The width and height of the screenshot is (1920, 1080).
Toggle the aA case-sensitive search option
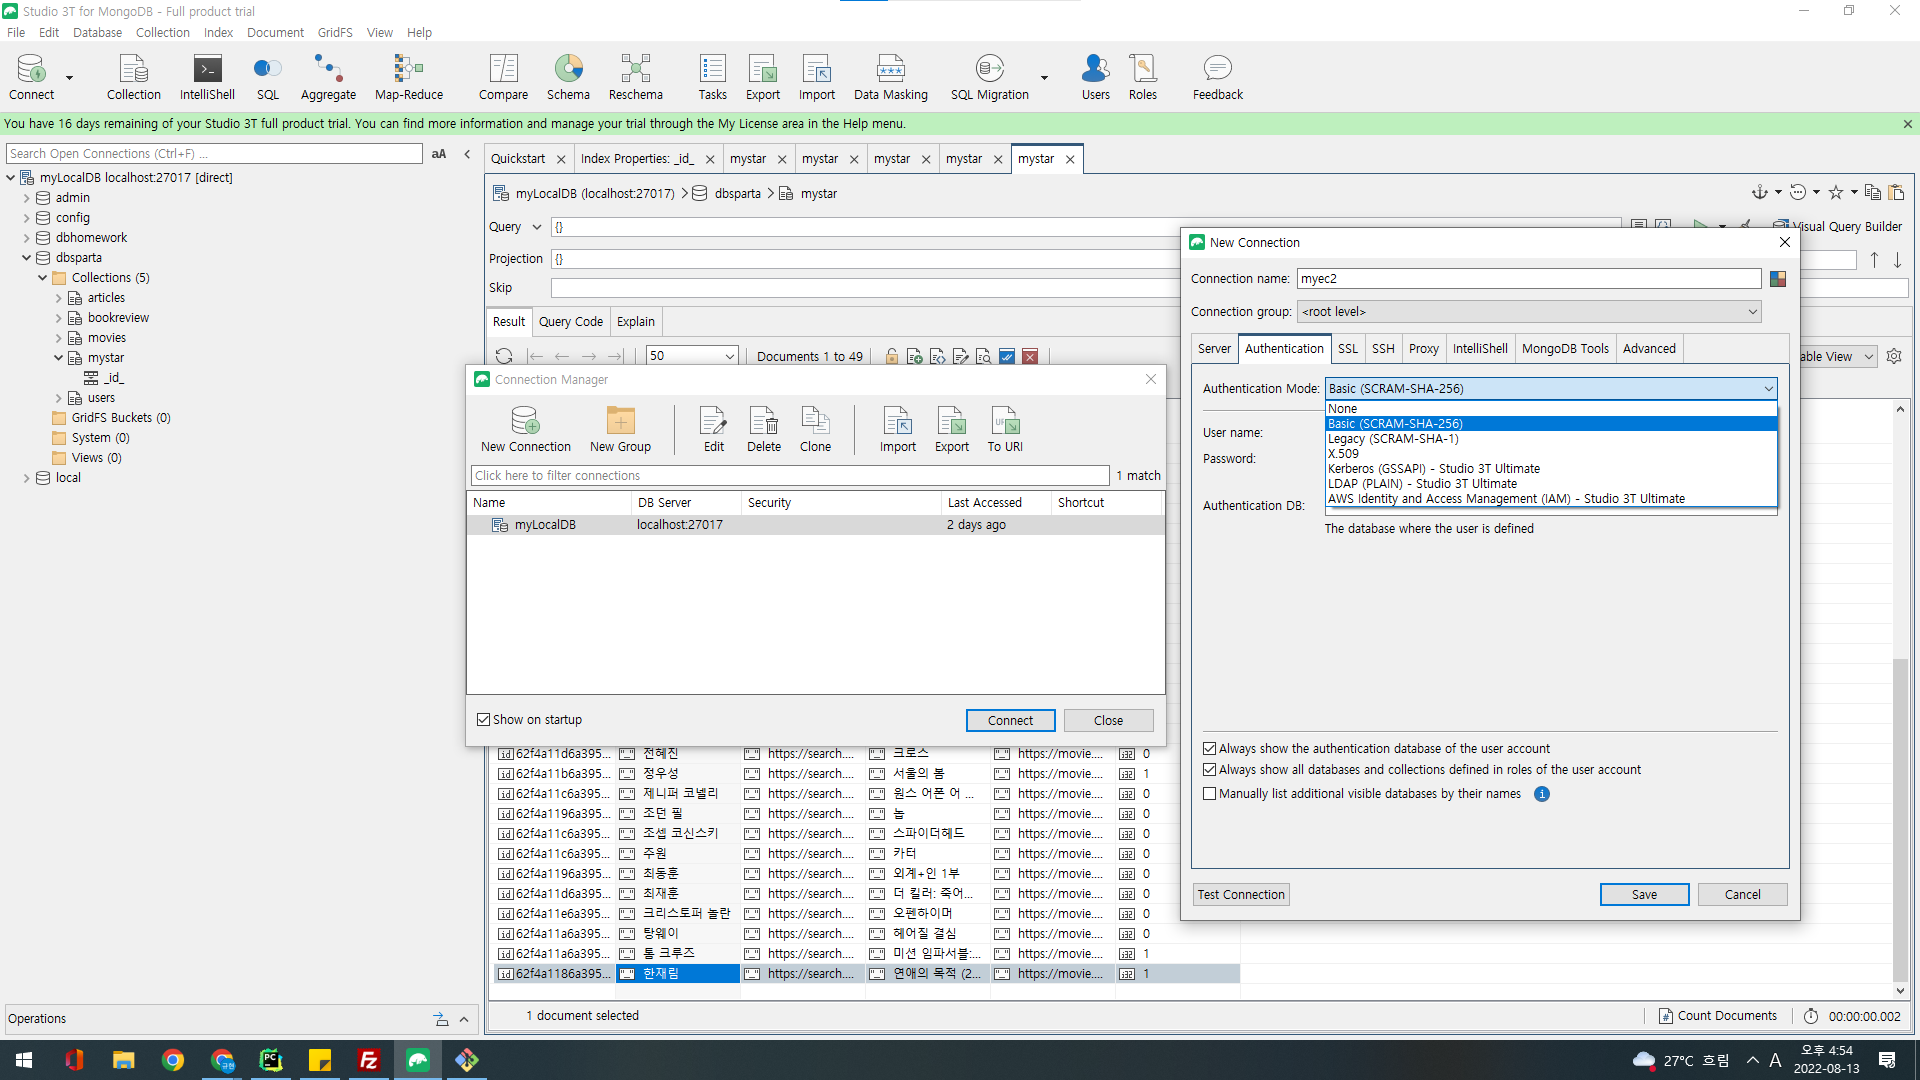(x=439, y=154)
